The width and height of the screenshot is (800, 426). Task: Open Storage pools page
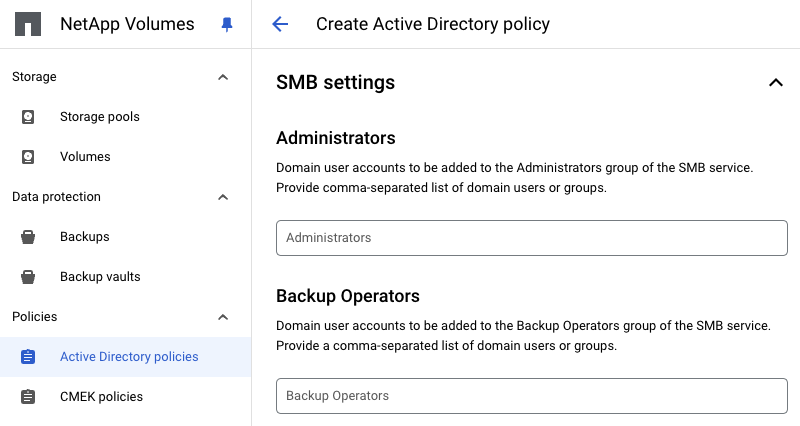click(100, 117)
